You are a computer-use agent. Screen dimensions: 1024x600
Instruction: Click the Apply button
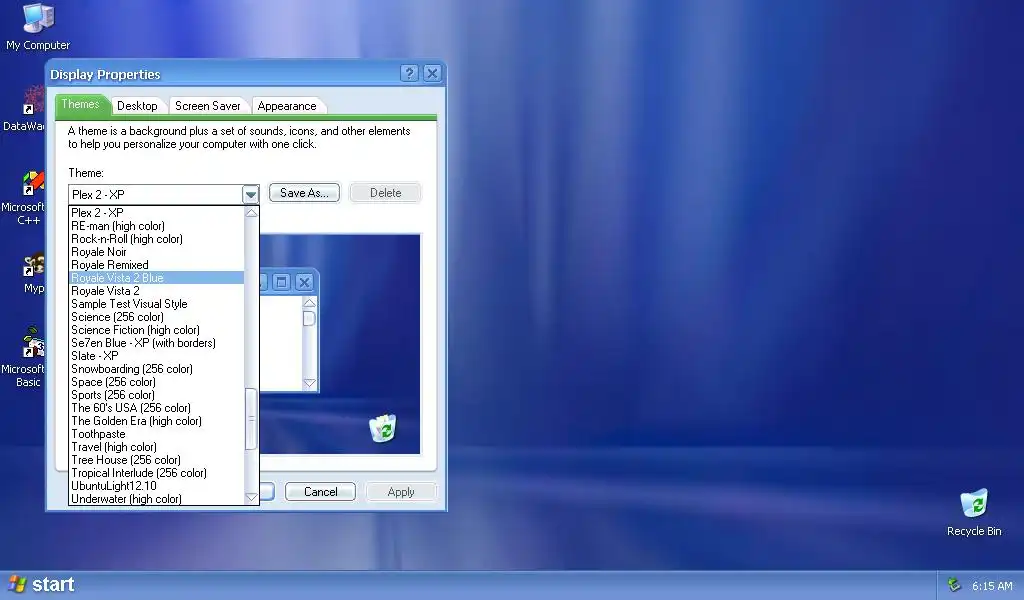tap(401, 492)
